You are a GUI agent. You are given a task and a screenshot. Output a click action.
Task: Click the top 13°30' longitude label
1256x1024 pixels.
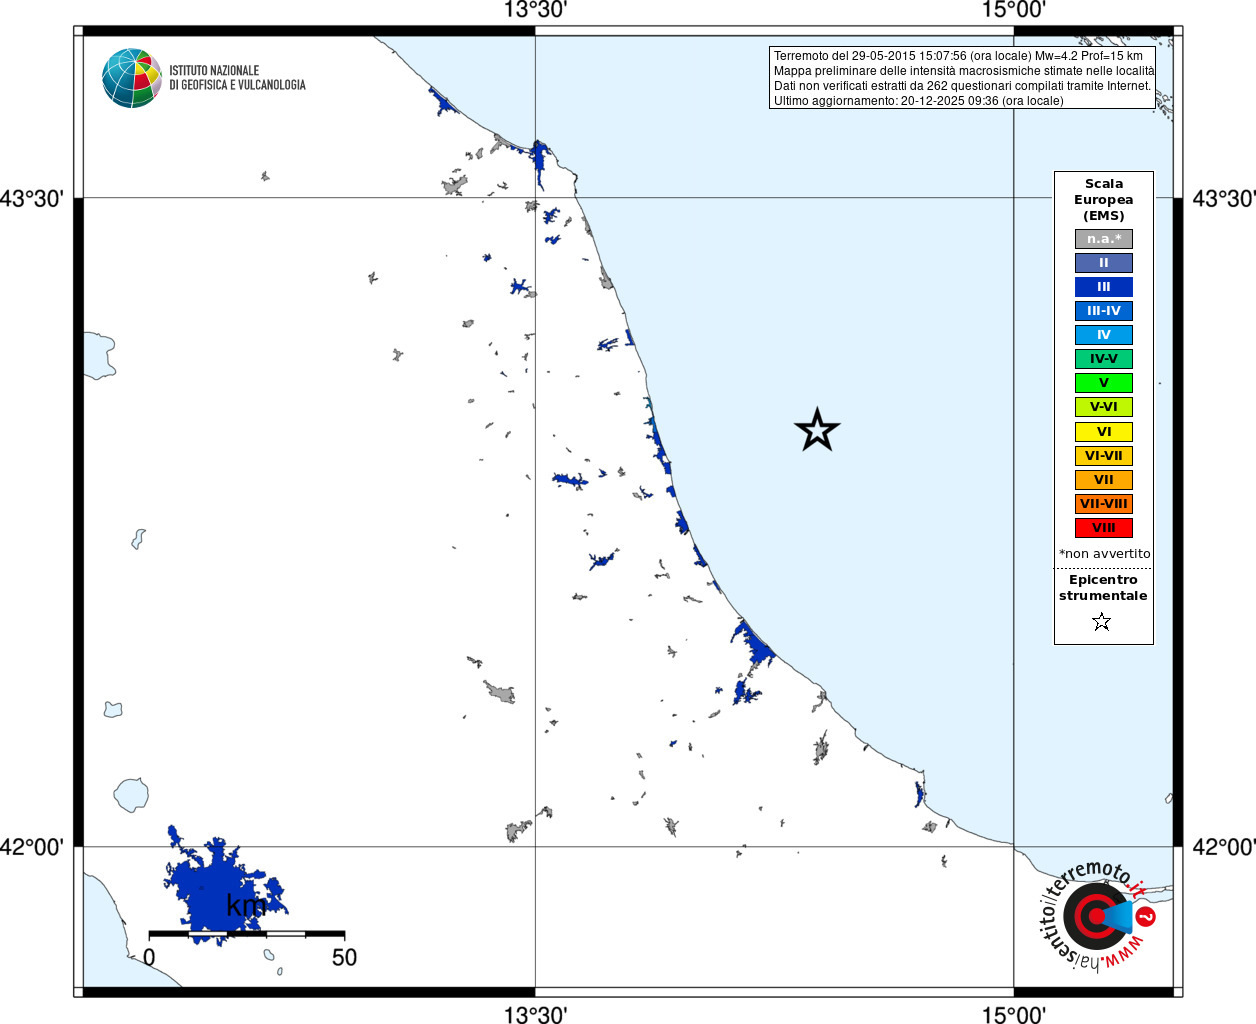coord(535,10)
